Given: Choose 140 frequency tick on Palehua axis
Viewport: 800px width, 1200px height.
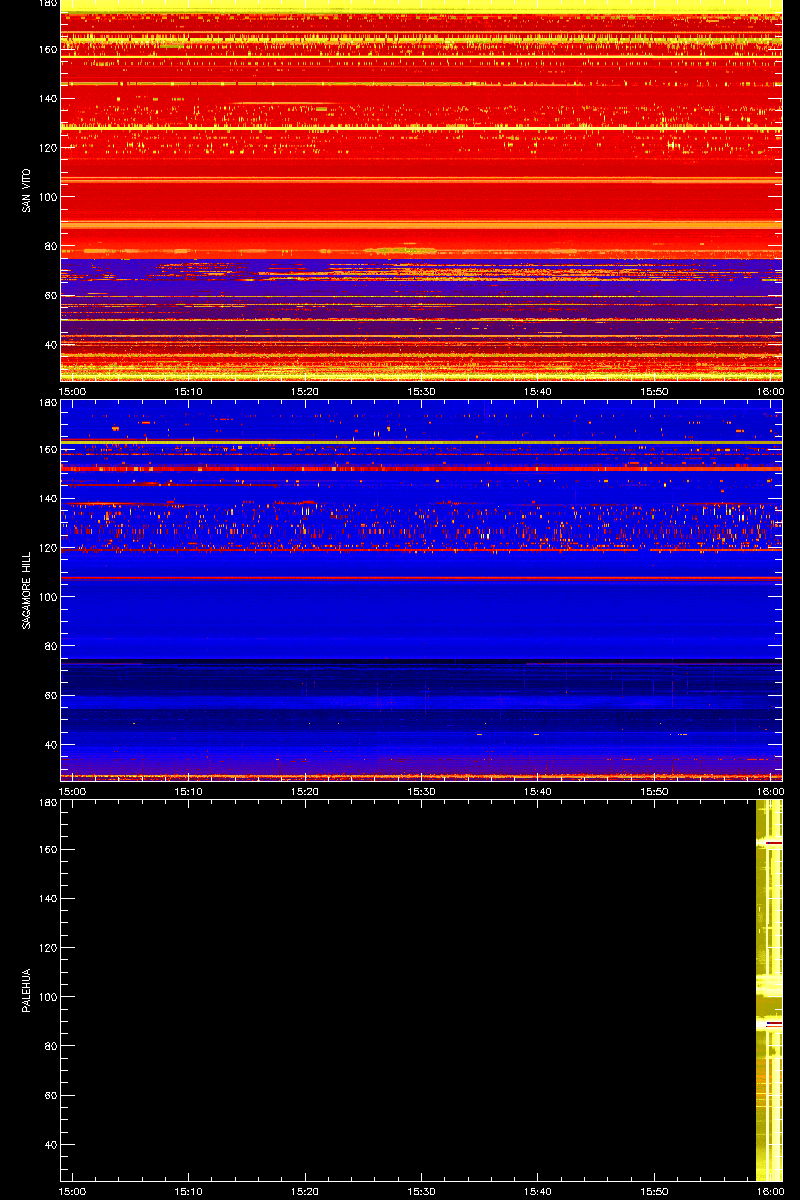Looking at the screenshot, I should (x=47, y=898).
